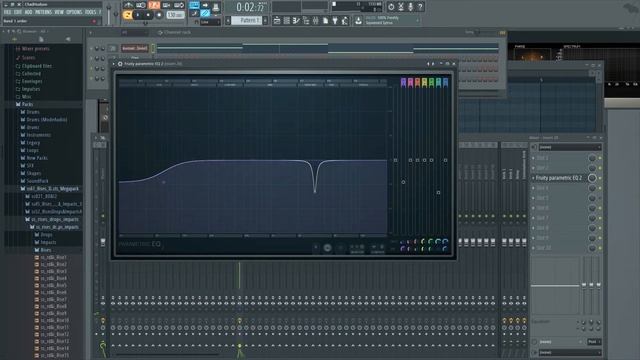Image resolution: width=640 pixels, height=360 pixels.
Task: Click the transport Play button
Action: [x=138, y=15]
